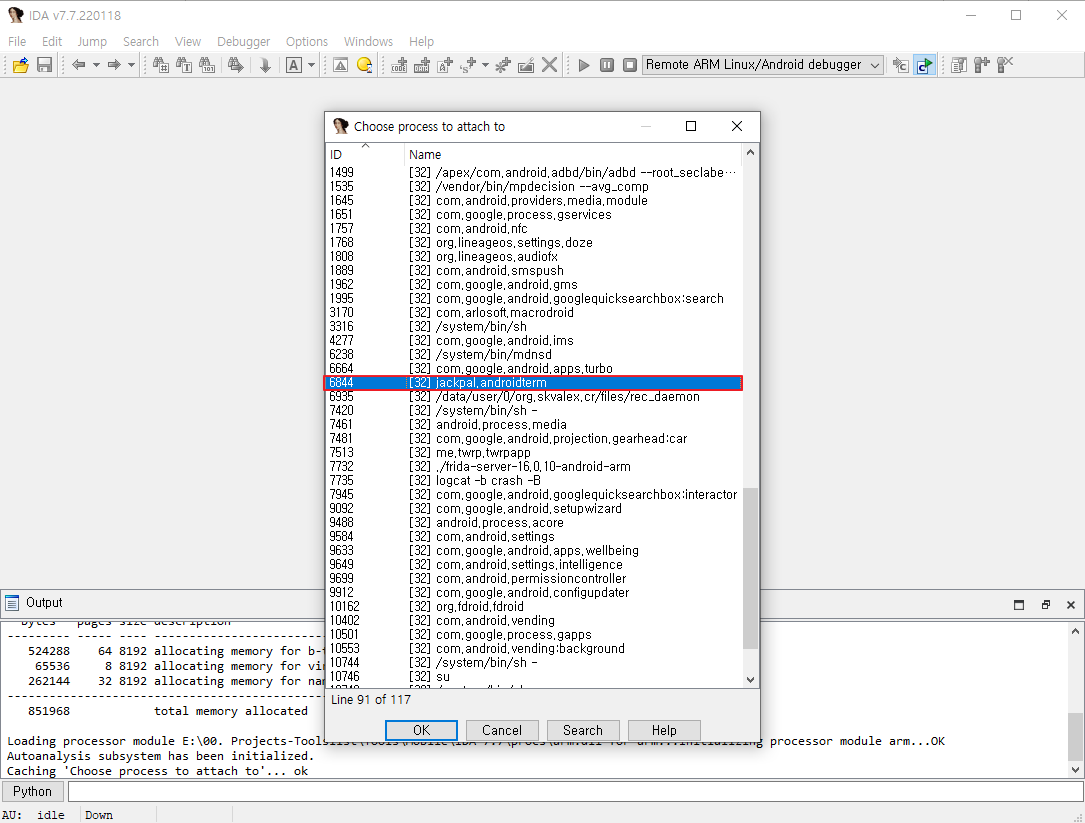Undock the Output window with float icon
This screenshot has width=1085, height=823.
[x=1046, y=604]
